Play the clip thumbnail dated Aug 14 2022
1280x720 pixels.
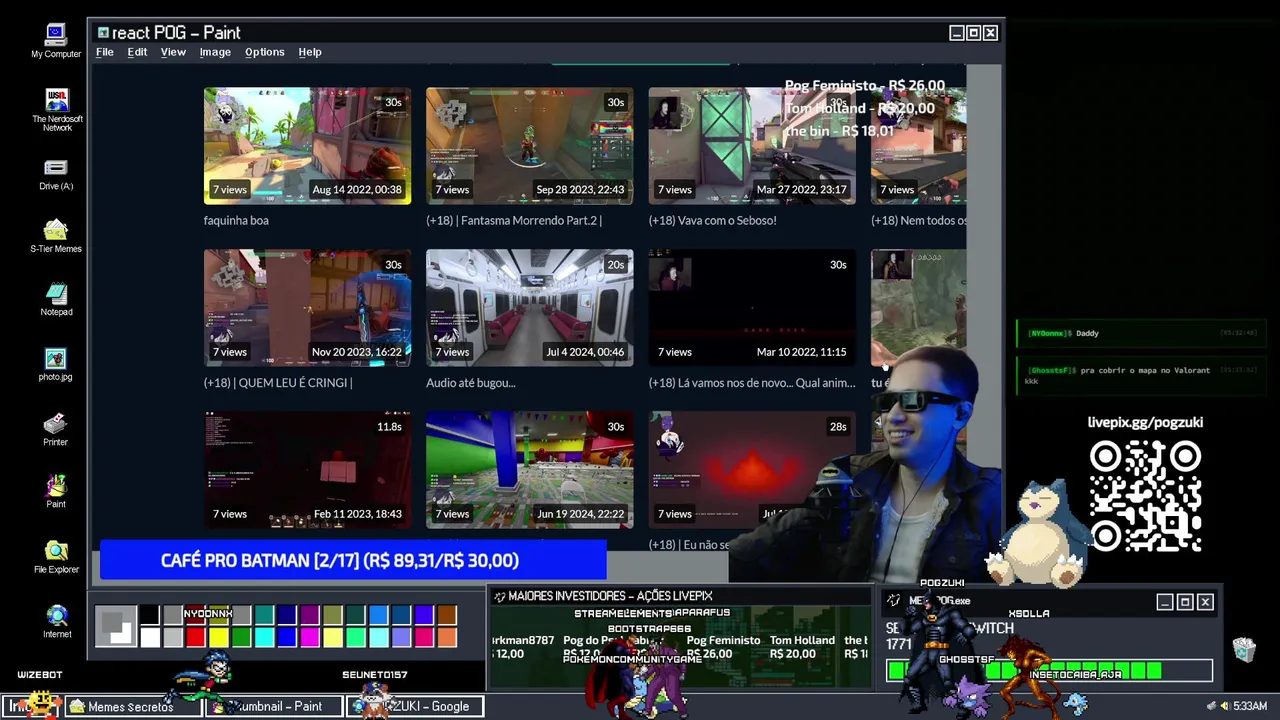(x=307, y=146)
